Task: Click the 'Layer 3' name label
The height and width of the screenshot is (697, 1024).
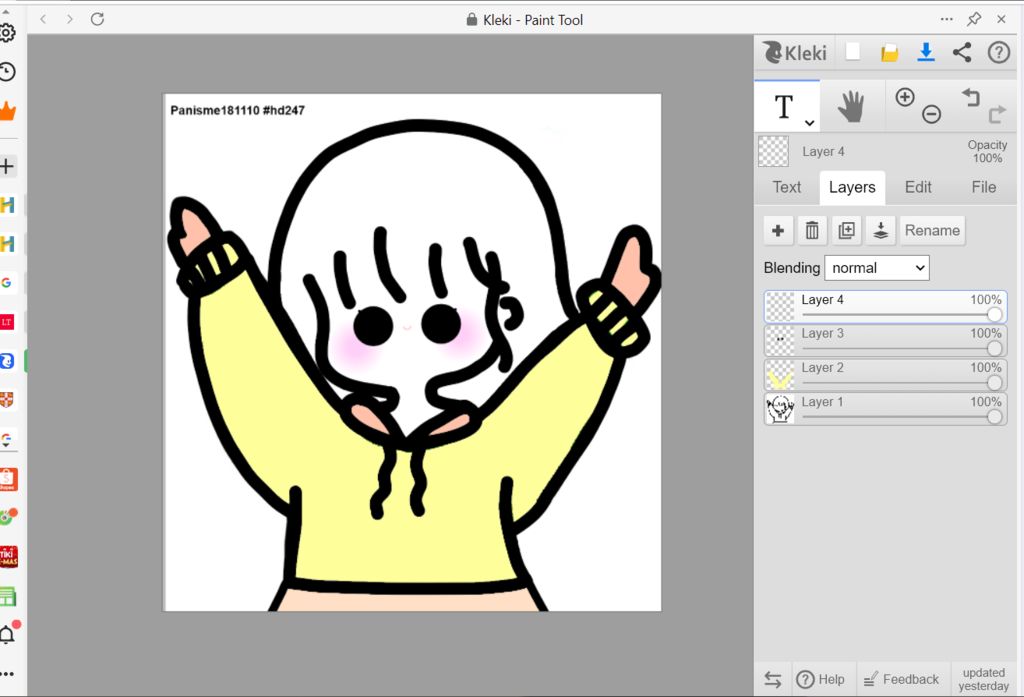Action: (822, 333)
